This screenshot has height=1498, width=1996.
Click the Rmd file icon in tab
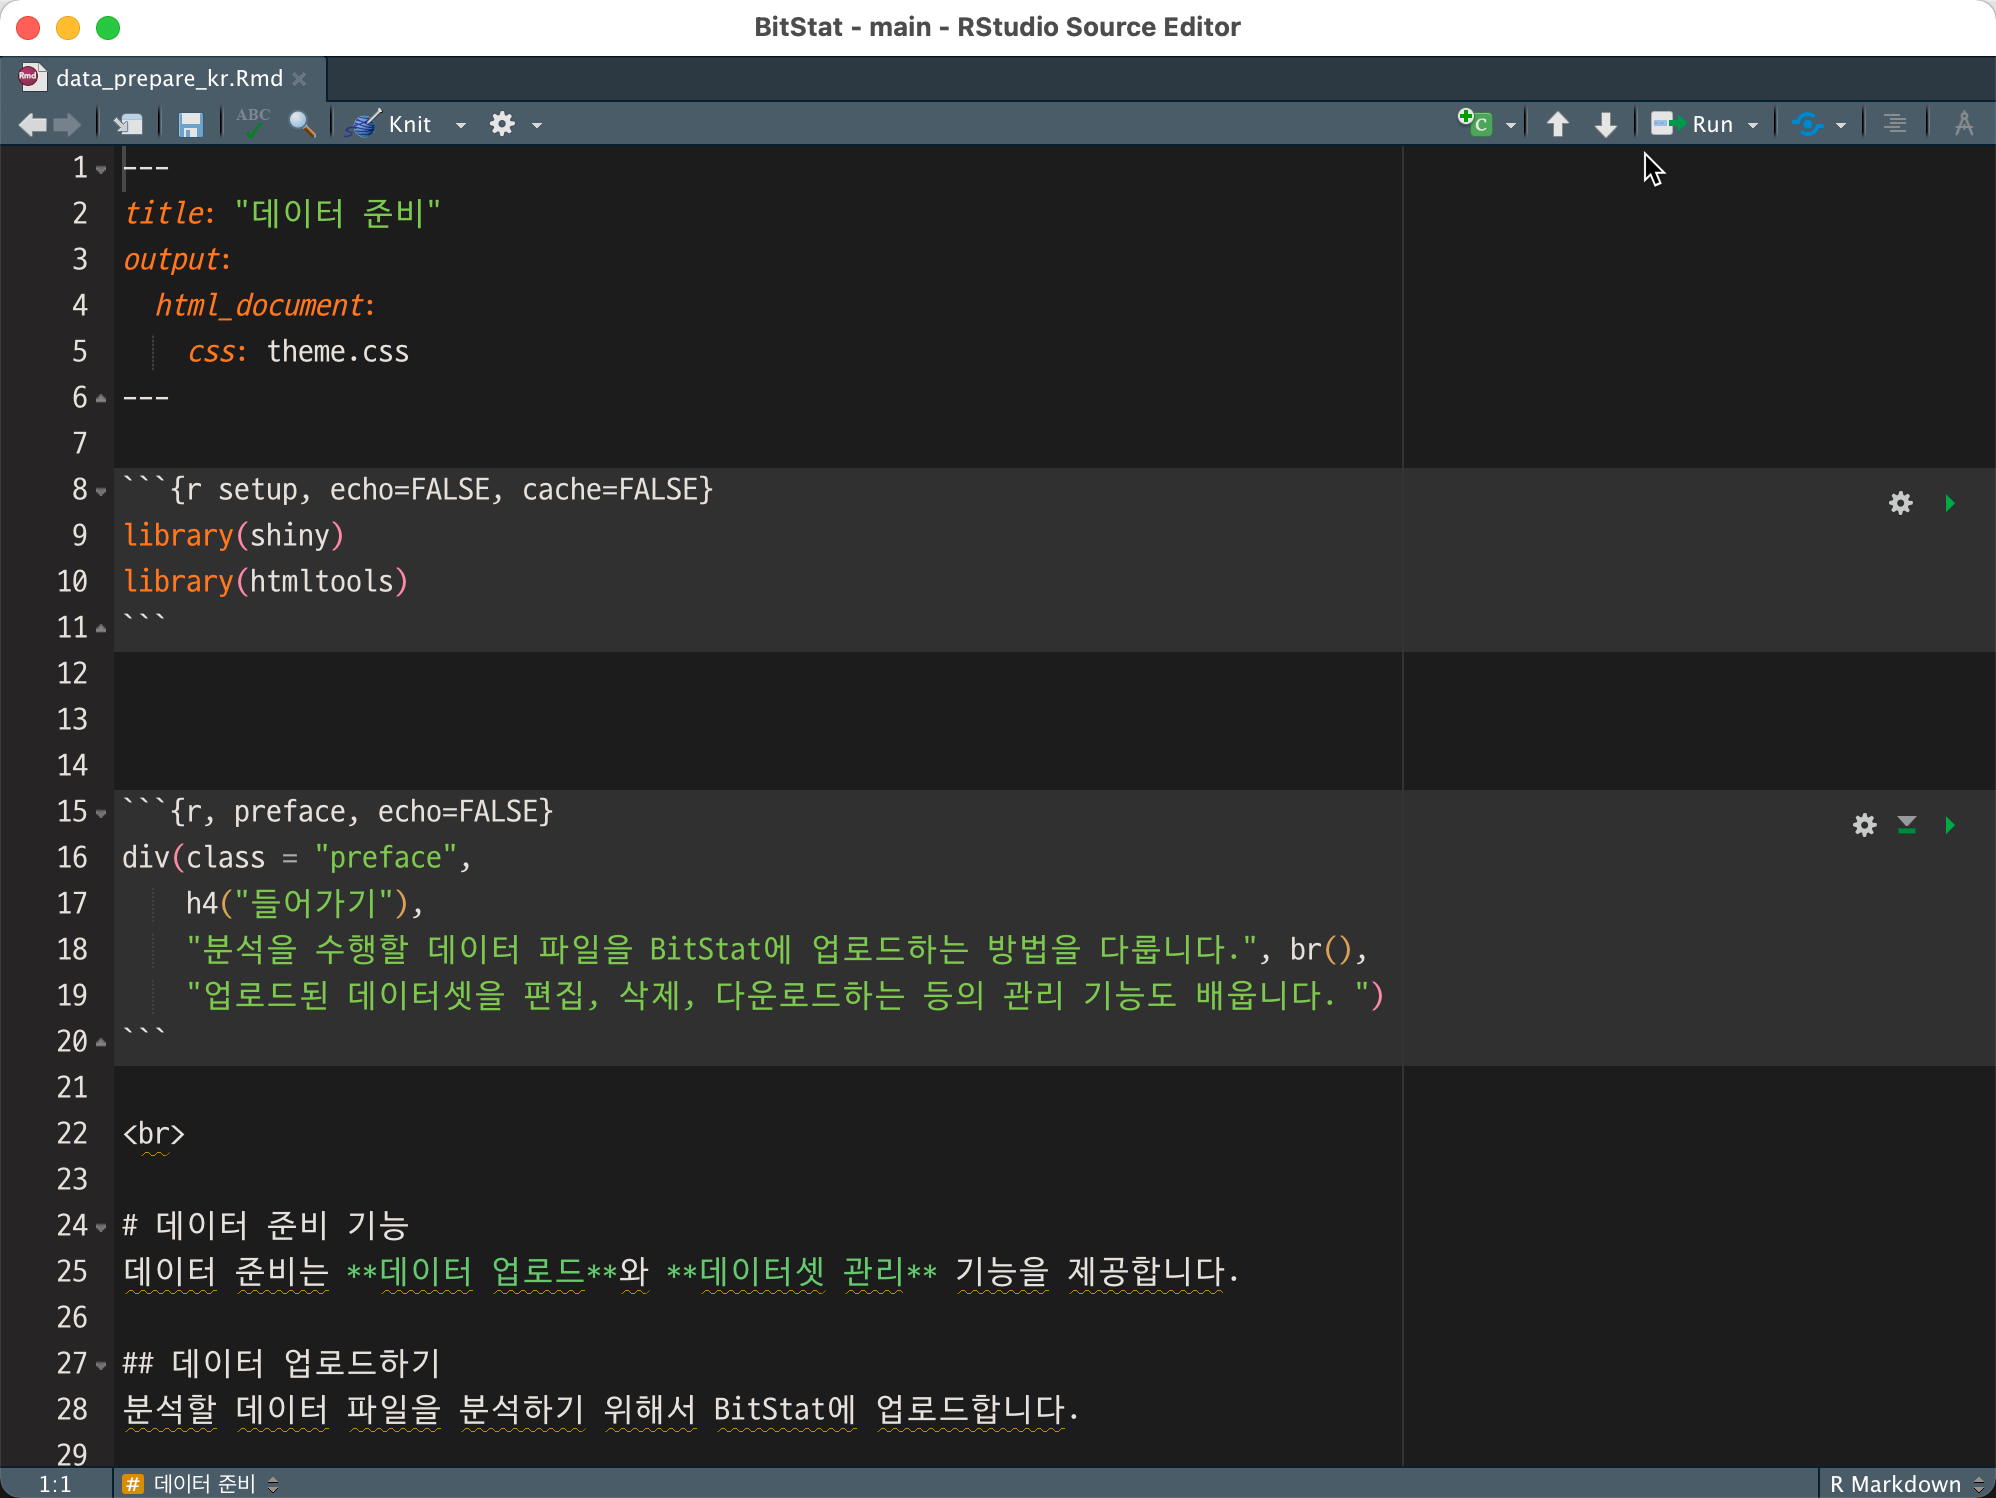pos(31,77)
